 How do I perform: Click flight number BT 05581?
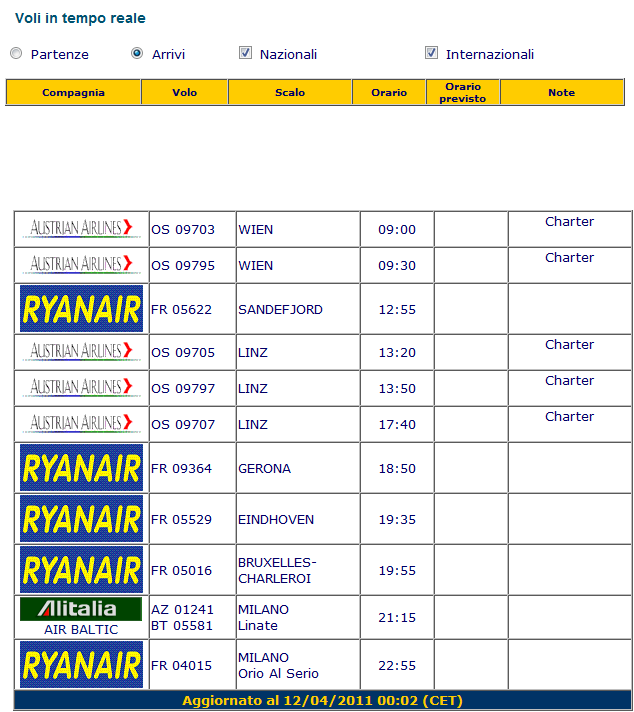coord(182,626)
